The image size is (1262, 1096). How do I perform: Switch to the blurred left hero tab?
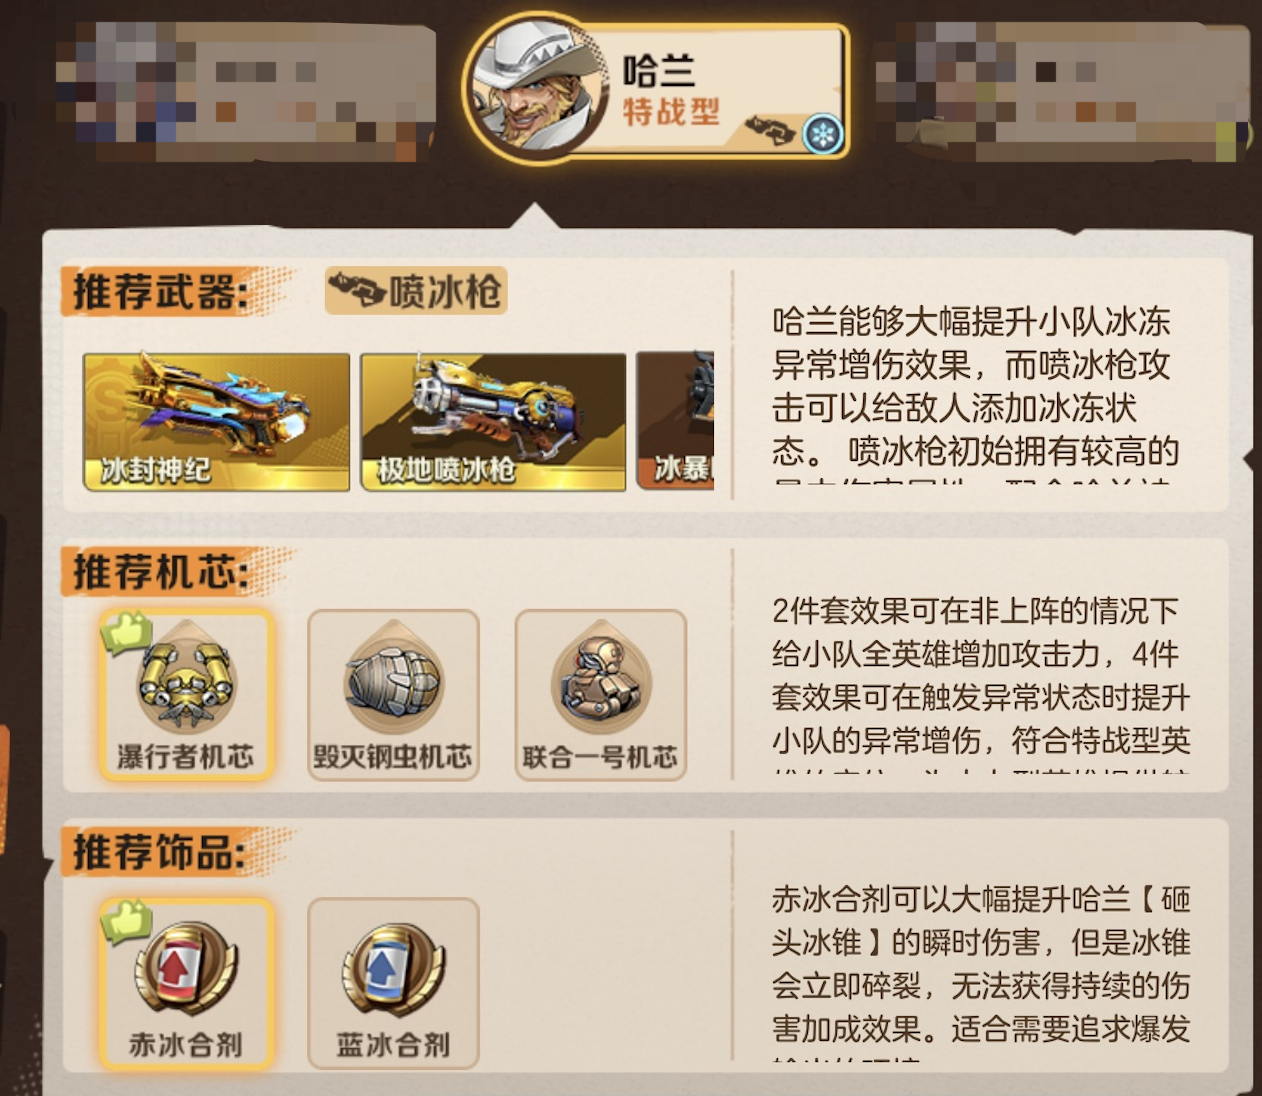245,90
